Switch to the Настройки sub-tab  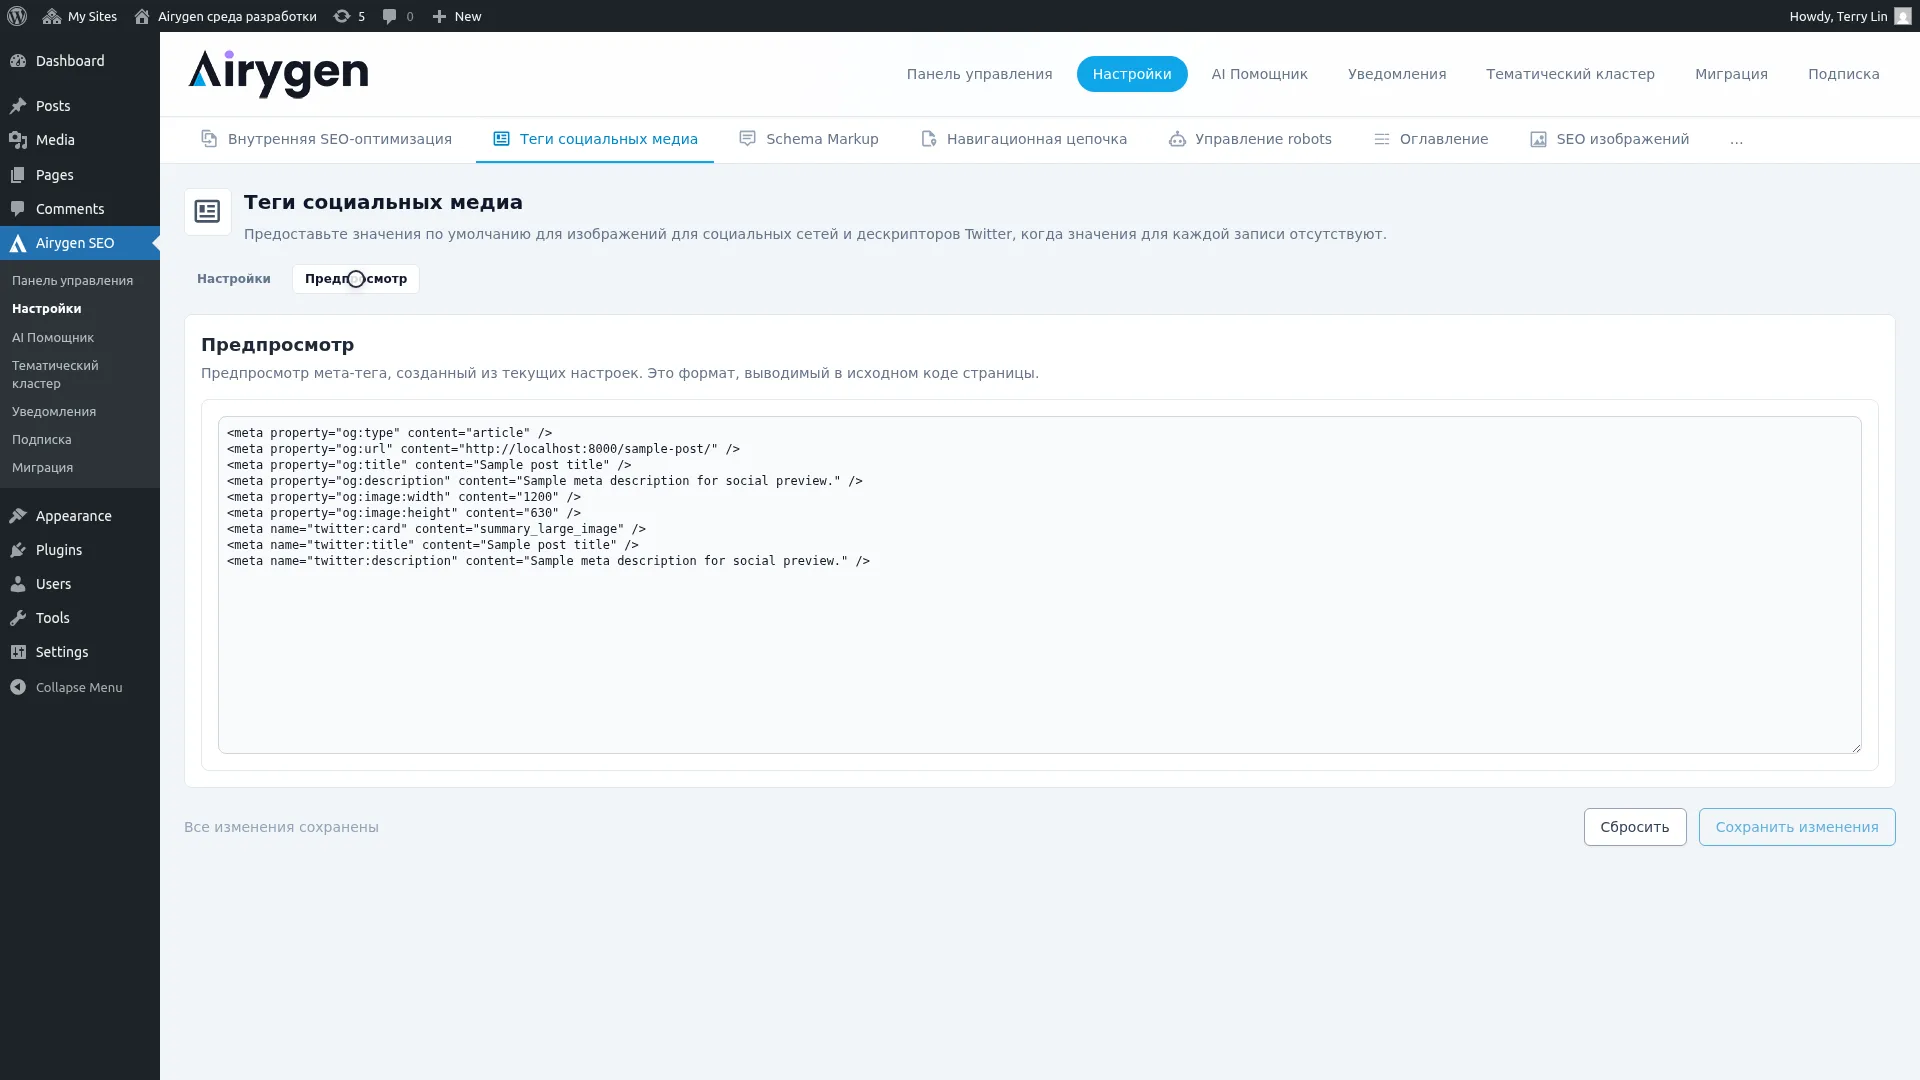(x=234, y=279)
